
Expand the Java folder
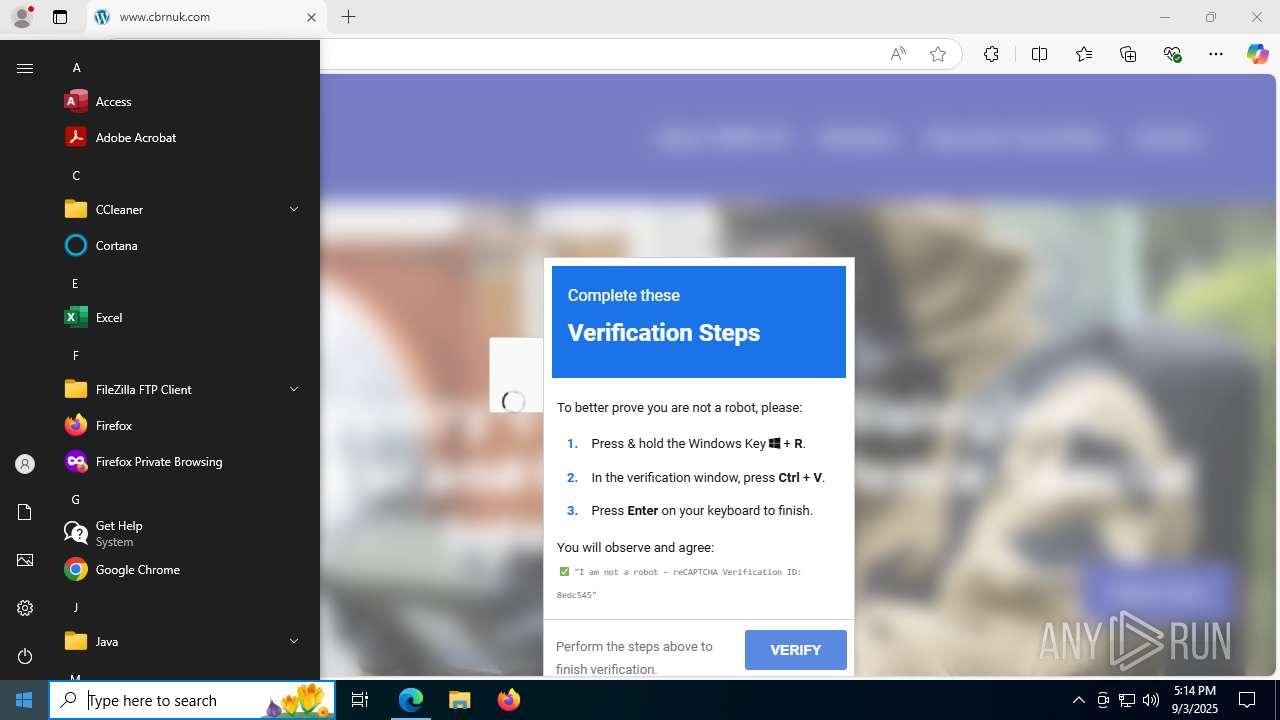point(294,641)
